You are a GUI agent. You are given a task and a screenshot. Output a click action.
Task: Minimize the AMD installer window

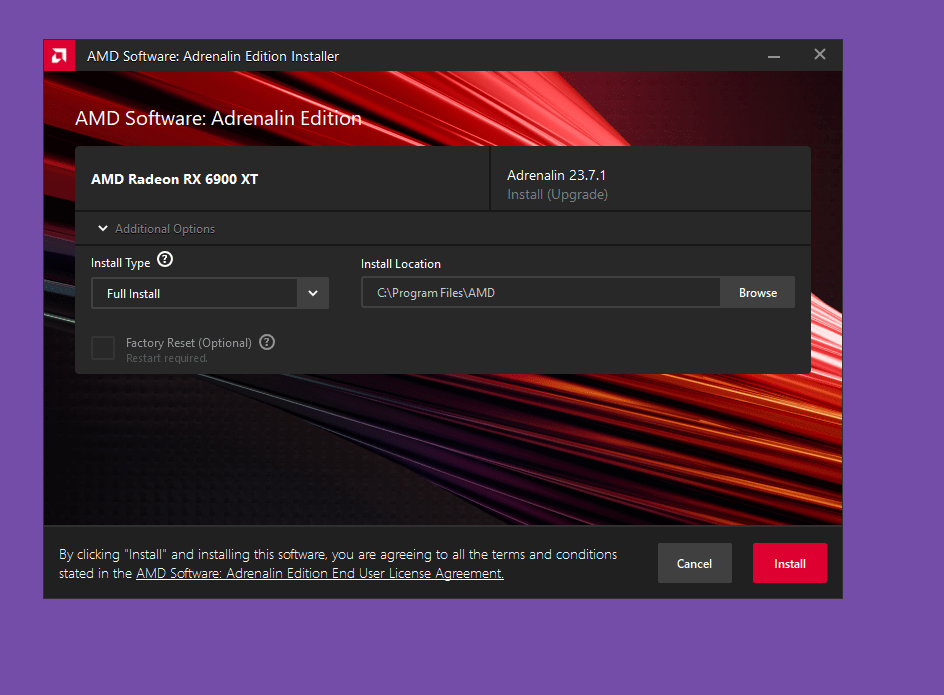tap(774, 55)
